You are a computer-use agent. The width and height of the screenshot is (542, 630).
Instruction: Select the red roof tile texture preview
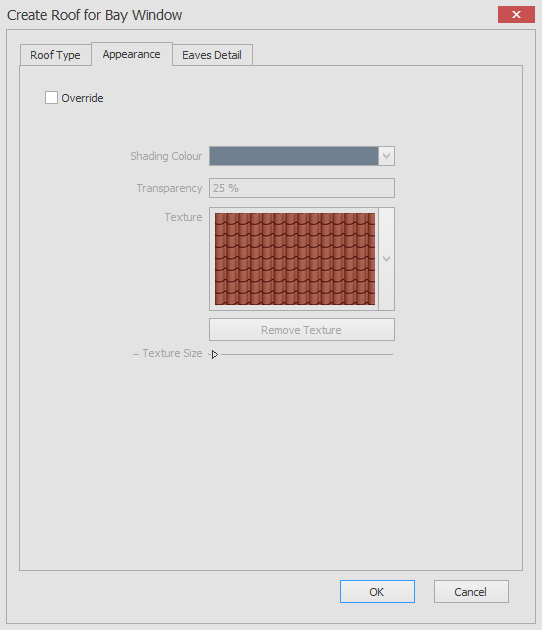pyautogui.click(x=295, y=259)
